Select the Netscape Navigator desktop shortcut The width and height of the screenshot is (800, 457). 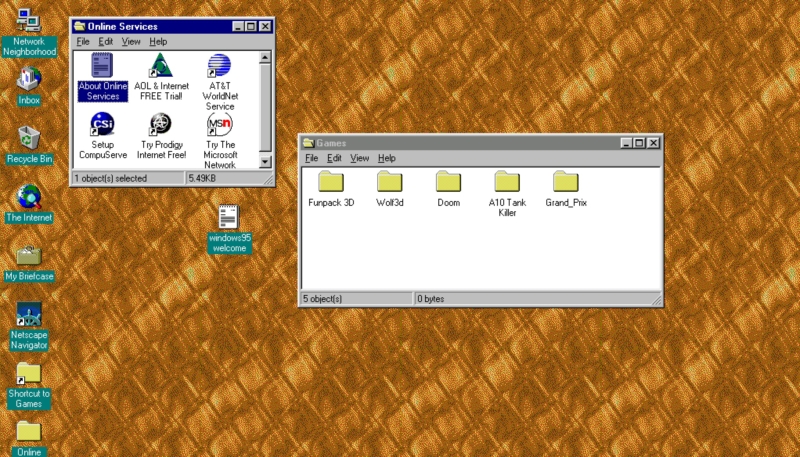coord(29,315)
